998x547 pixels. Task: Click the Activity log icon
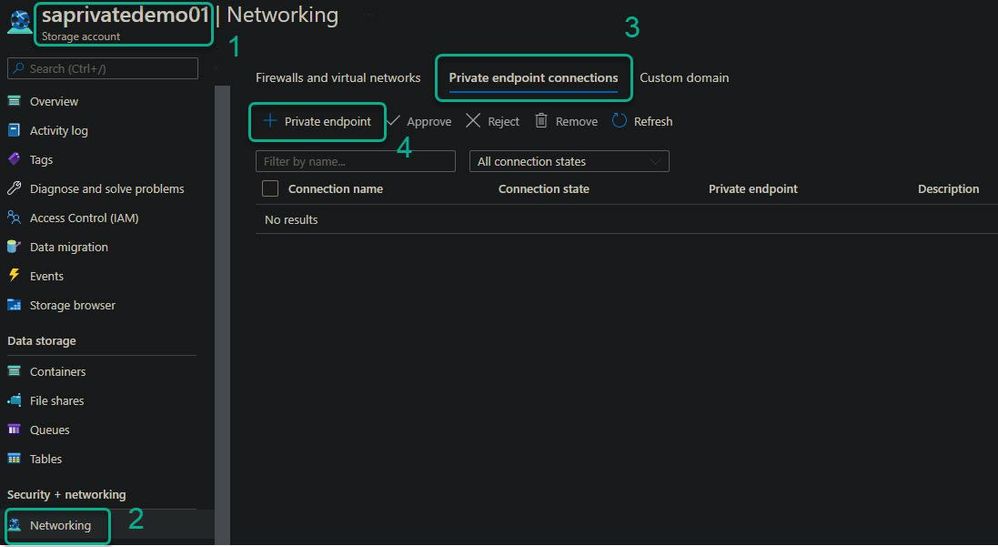coord(14,131)
